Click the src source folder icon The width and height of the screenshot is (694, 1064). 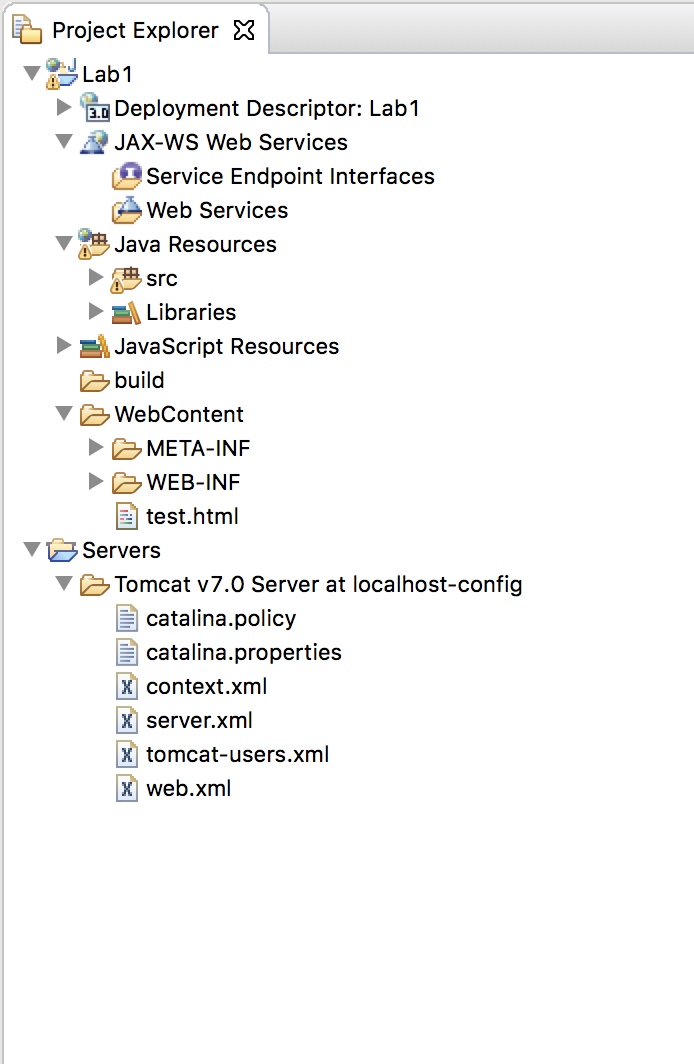(124, 278)
